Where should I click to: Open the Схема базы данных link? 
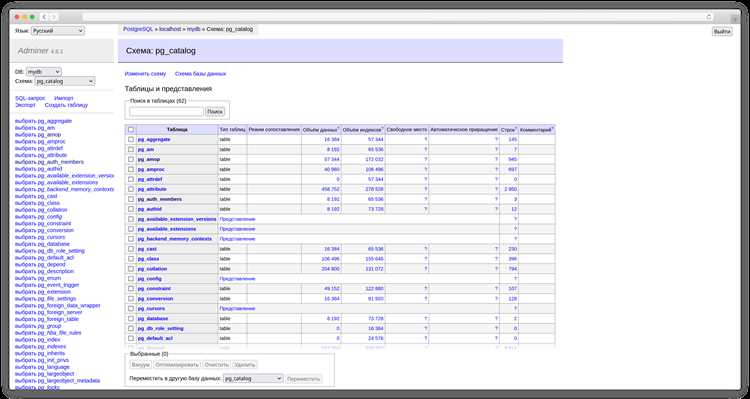(x=200, y=74)
